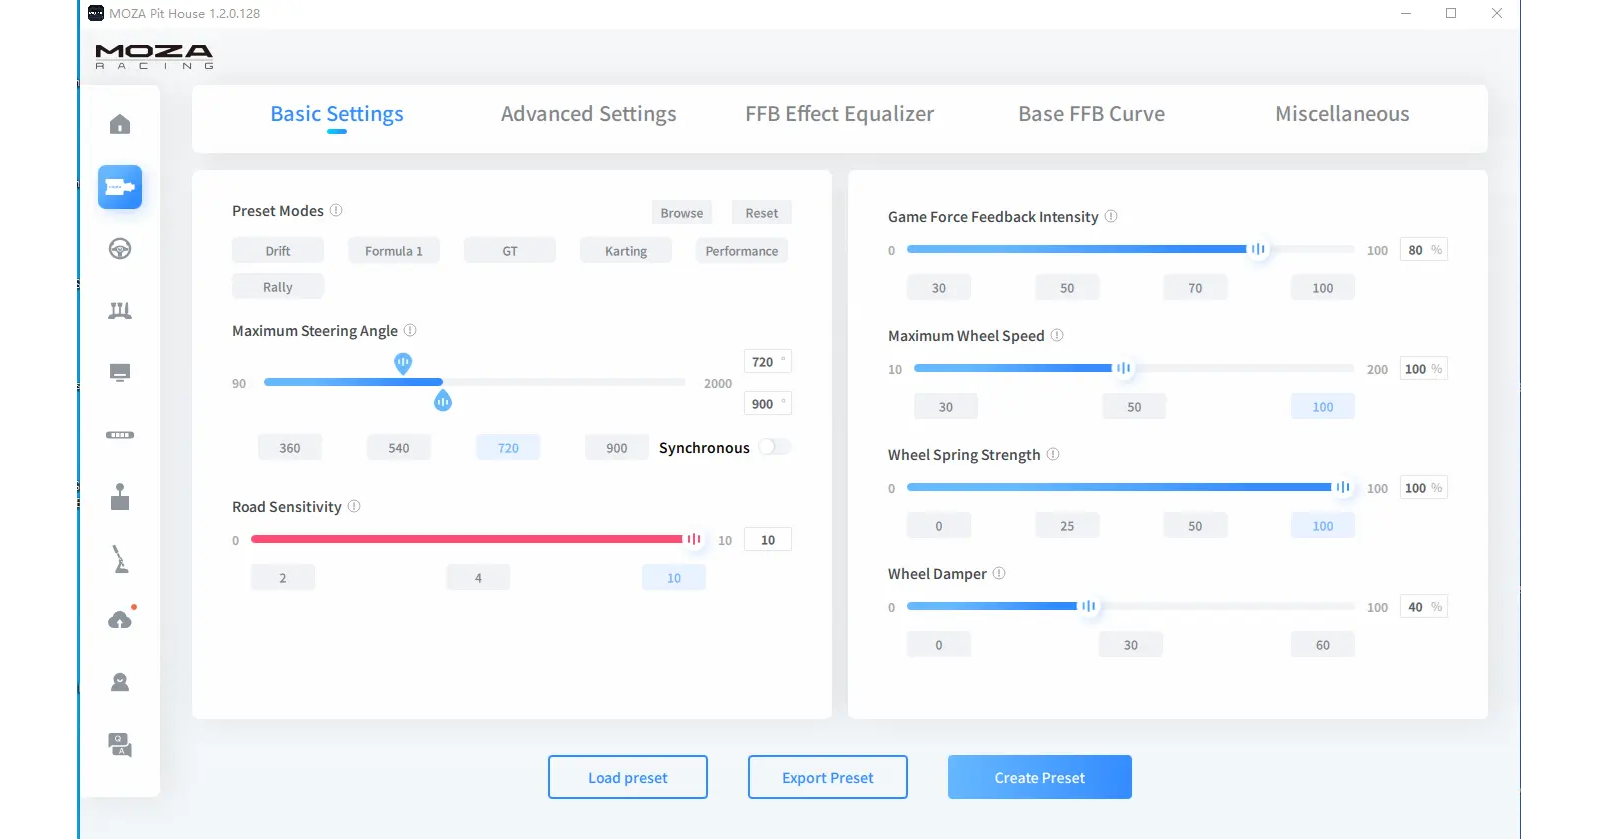1600x839 pixels.
Task: Select the 720 steering angle option
Action: (x=508, y=448)
